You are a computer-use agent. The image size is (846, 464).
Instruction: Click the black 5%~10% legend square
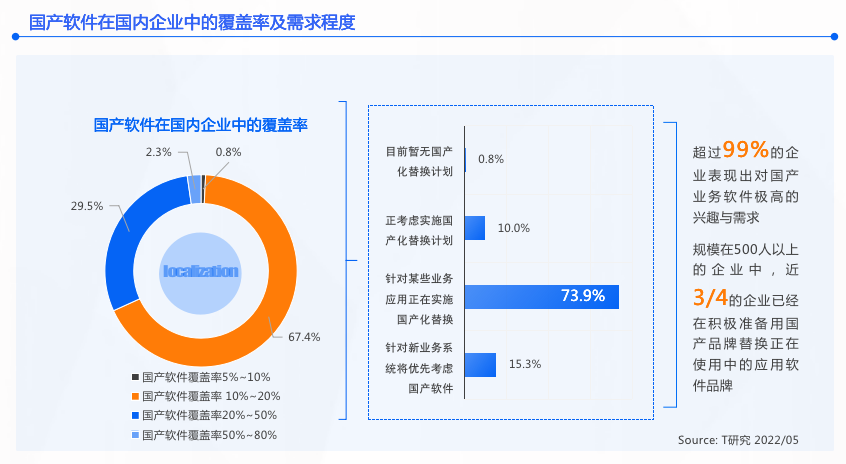pos(135,377)
